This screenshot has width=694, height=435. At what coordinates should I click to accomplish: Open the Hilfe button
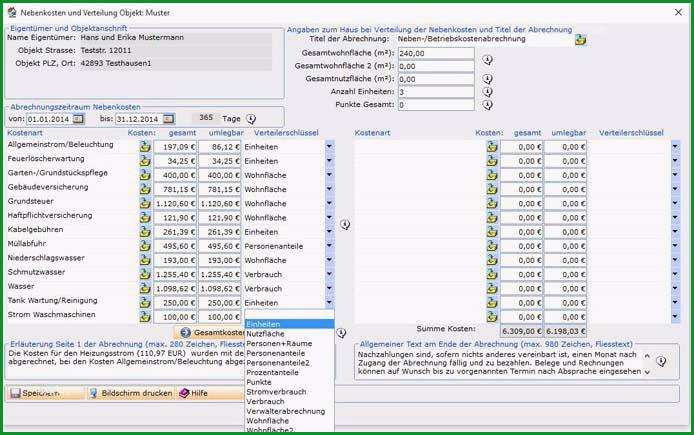[210, 393]
